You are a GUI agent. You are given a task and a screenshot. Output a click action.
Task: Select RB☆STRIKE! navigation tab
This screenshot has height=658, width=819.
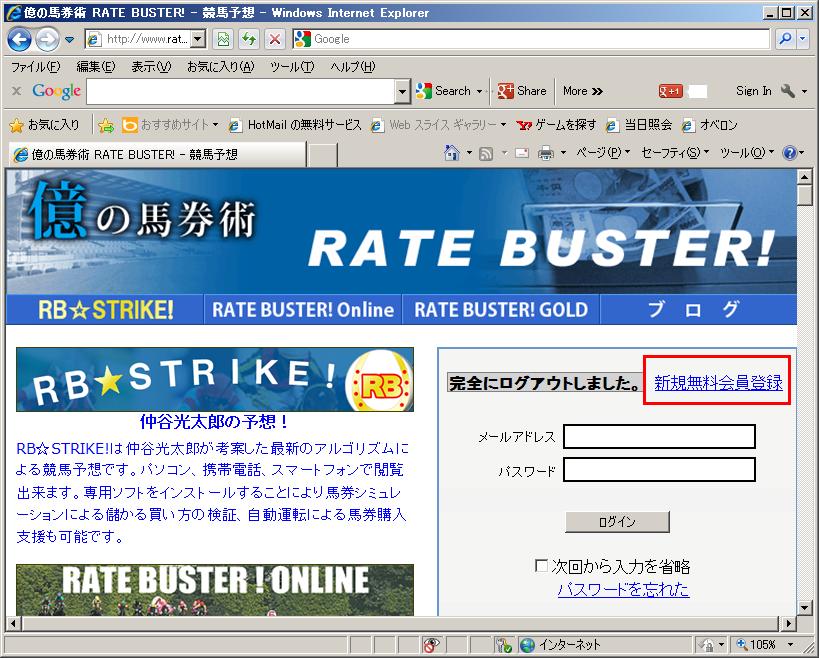pos(105,310)
